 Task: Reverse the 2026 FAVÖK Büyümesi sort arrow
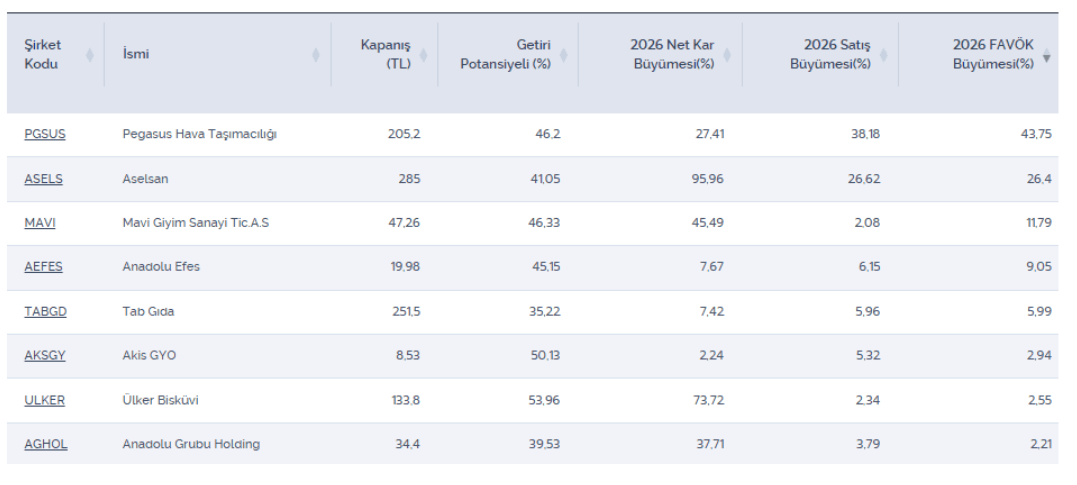point(1046,57)
